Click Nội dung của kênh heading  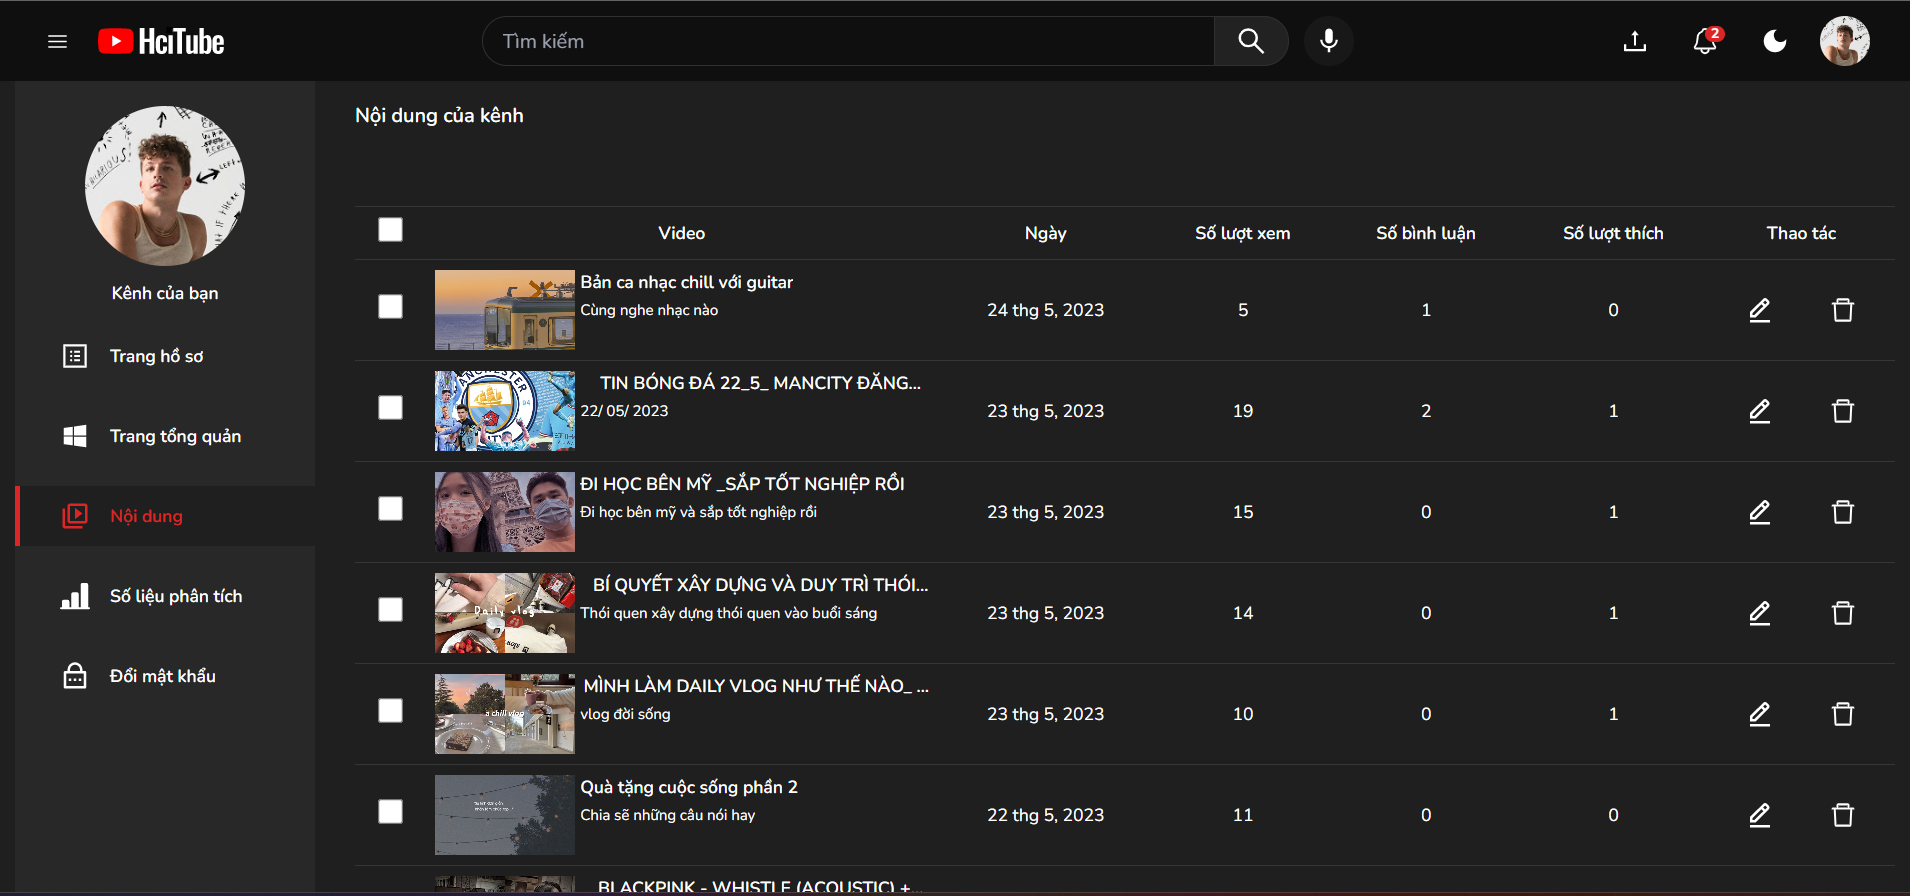pos(439,115)
